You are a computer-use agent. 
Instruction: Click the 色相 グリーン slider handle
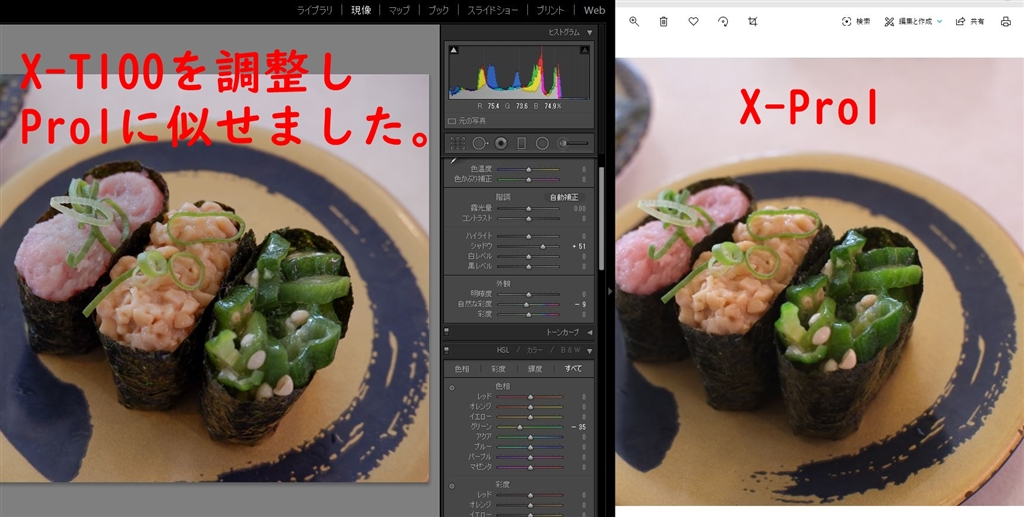click(x=520, y=427)
